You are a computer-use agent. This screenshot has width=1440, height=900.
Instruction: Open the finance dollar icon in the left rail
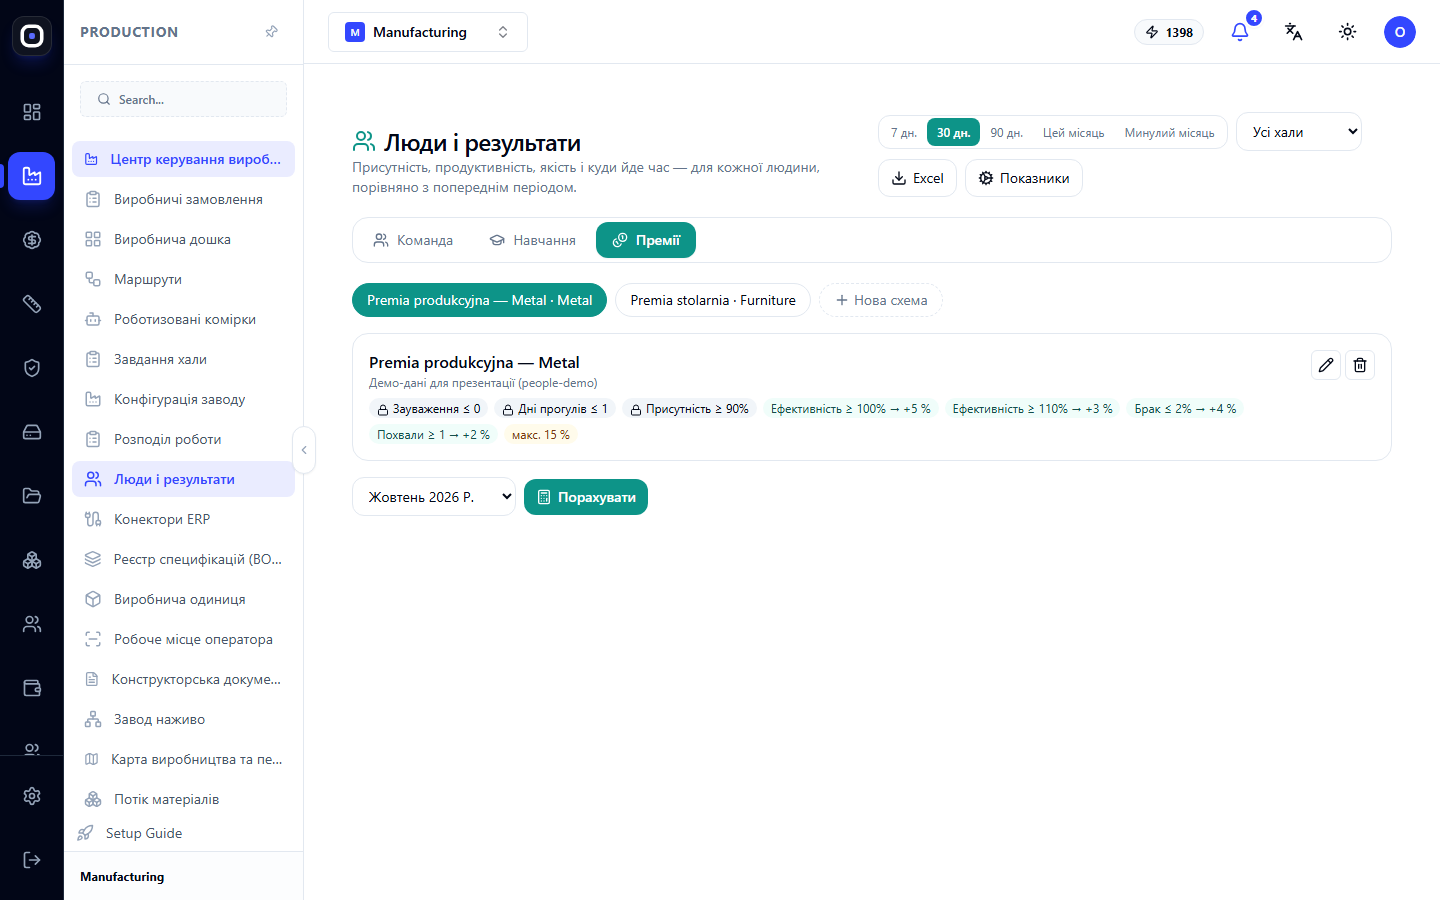(x=32, y=240)
